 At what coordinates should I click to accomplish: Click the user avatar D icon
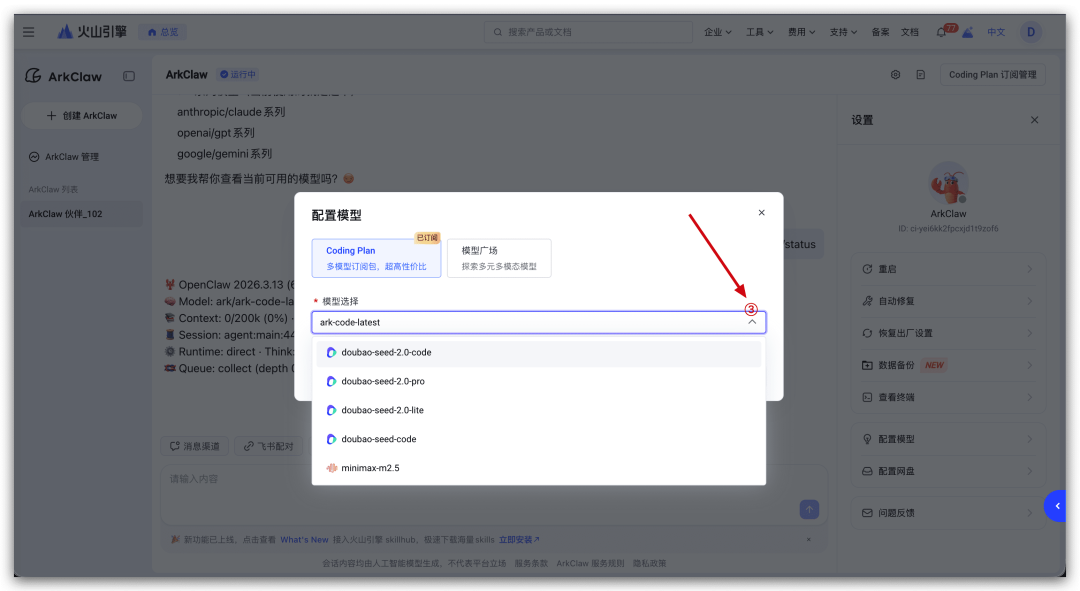tap(1030, 32)
